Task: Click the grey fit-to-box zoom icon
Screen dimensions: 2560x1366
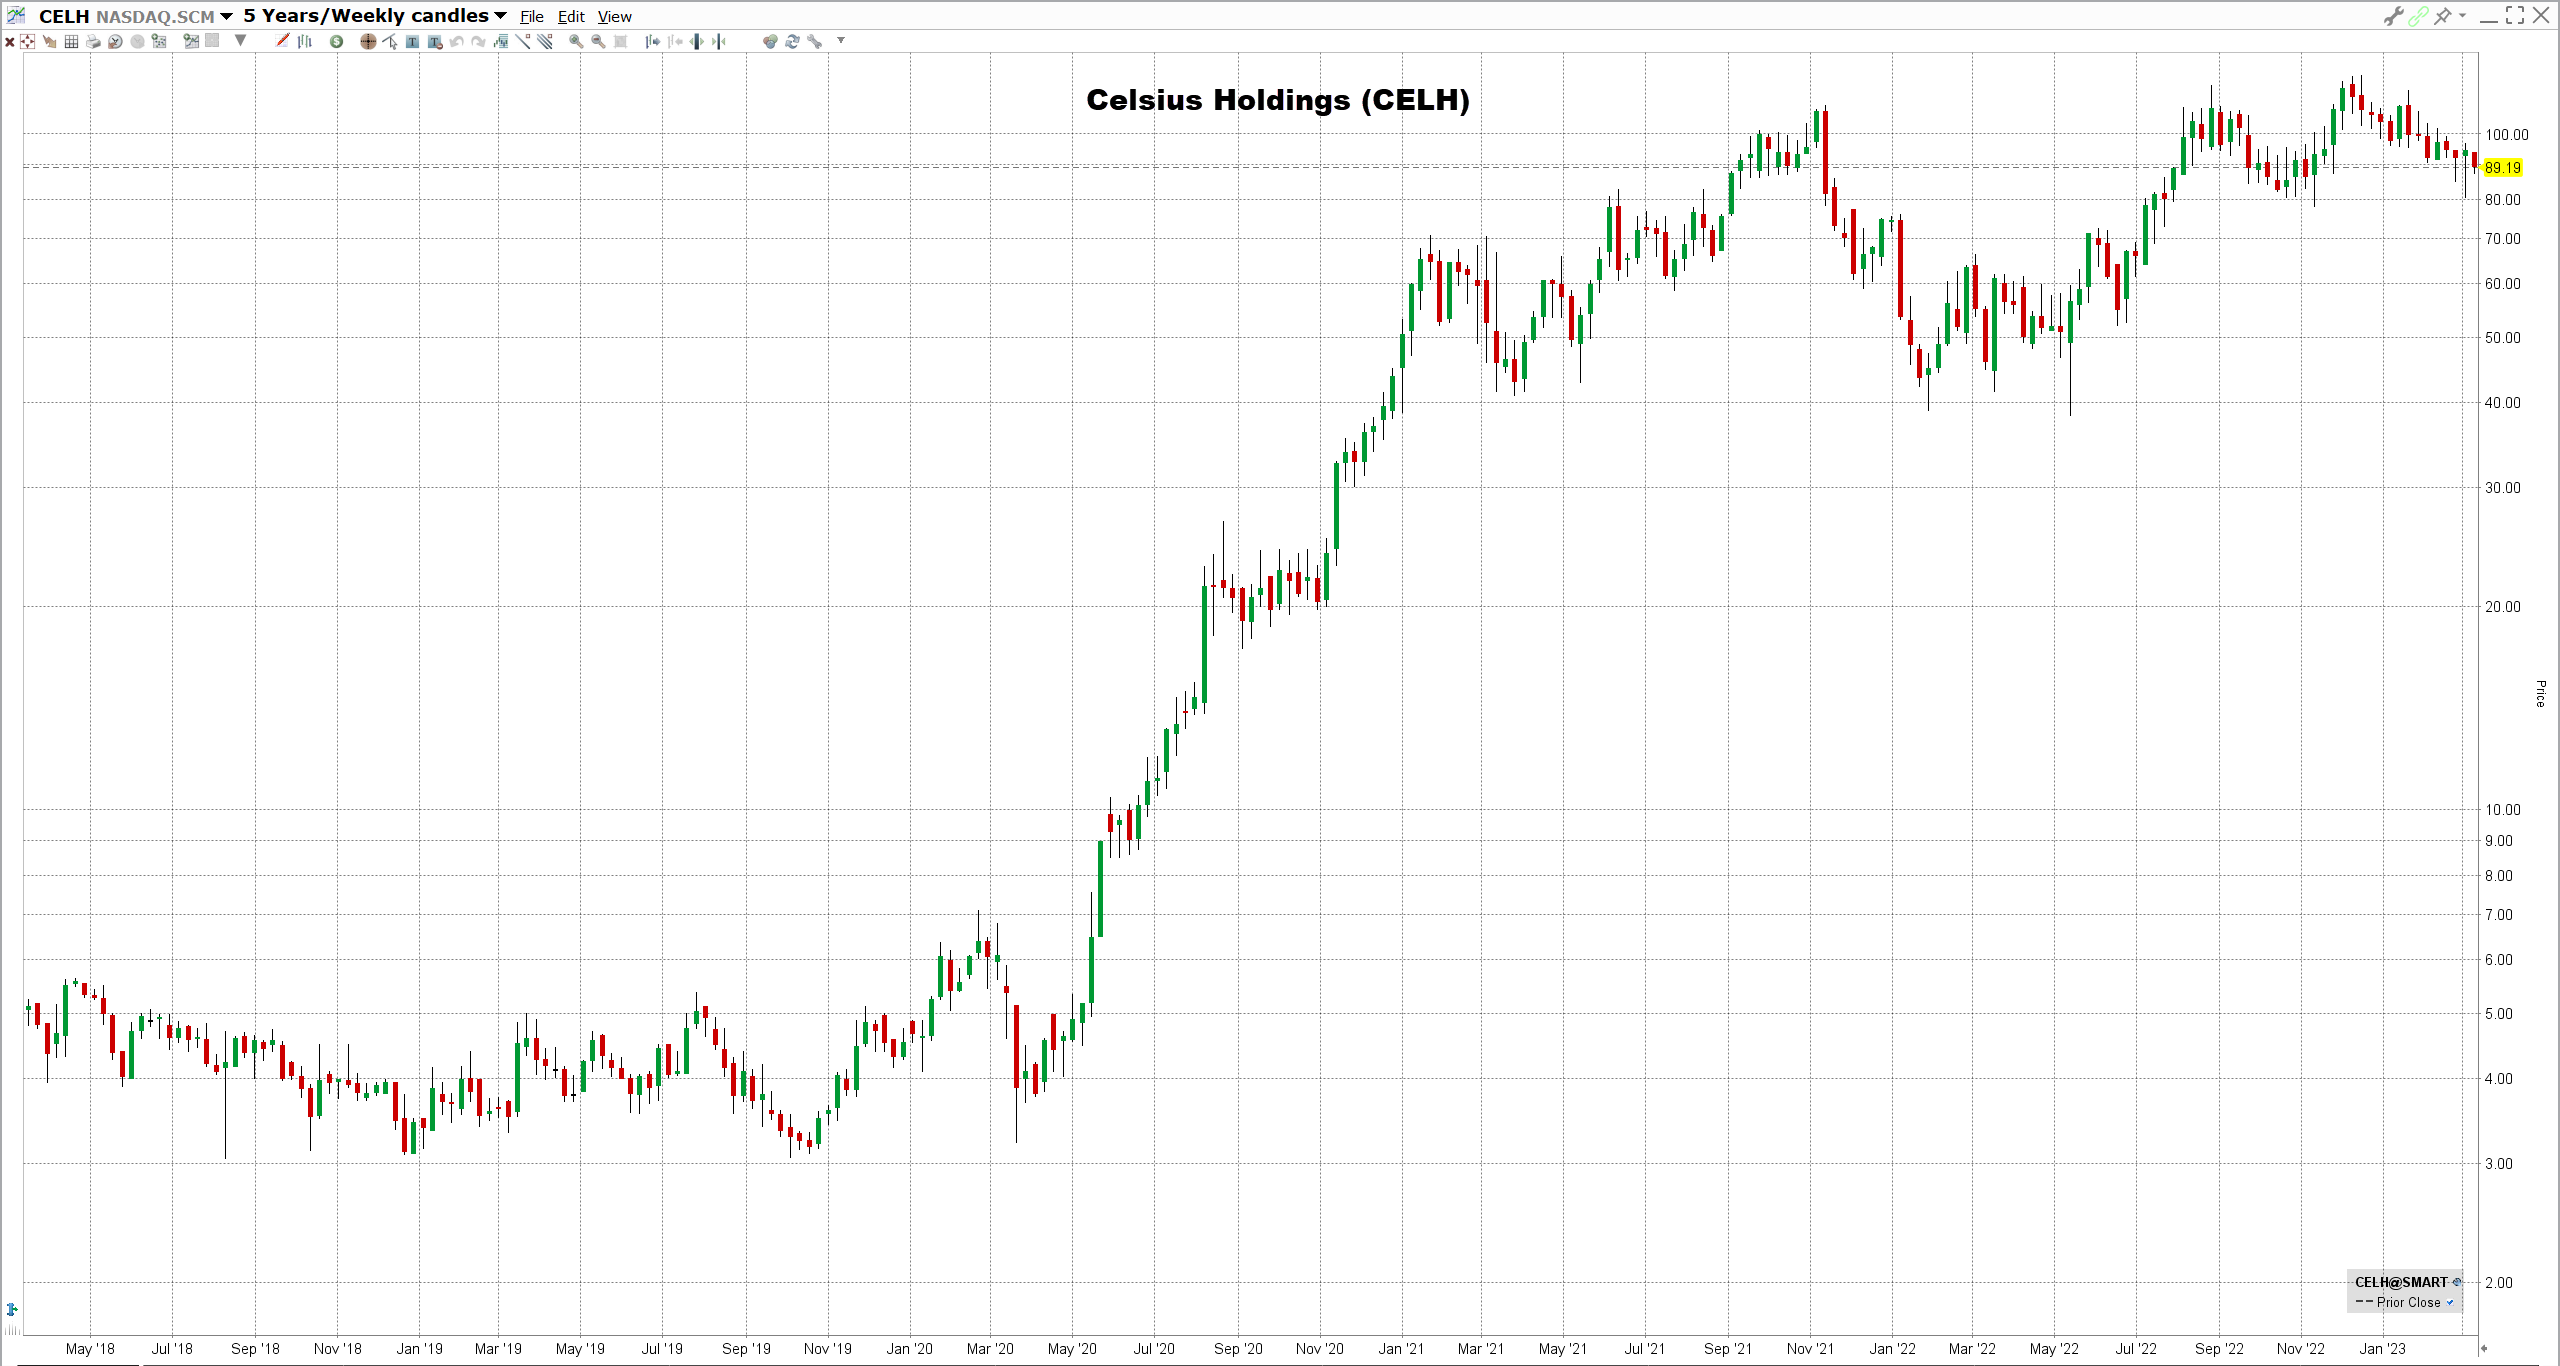Action: (621, 42)
